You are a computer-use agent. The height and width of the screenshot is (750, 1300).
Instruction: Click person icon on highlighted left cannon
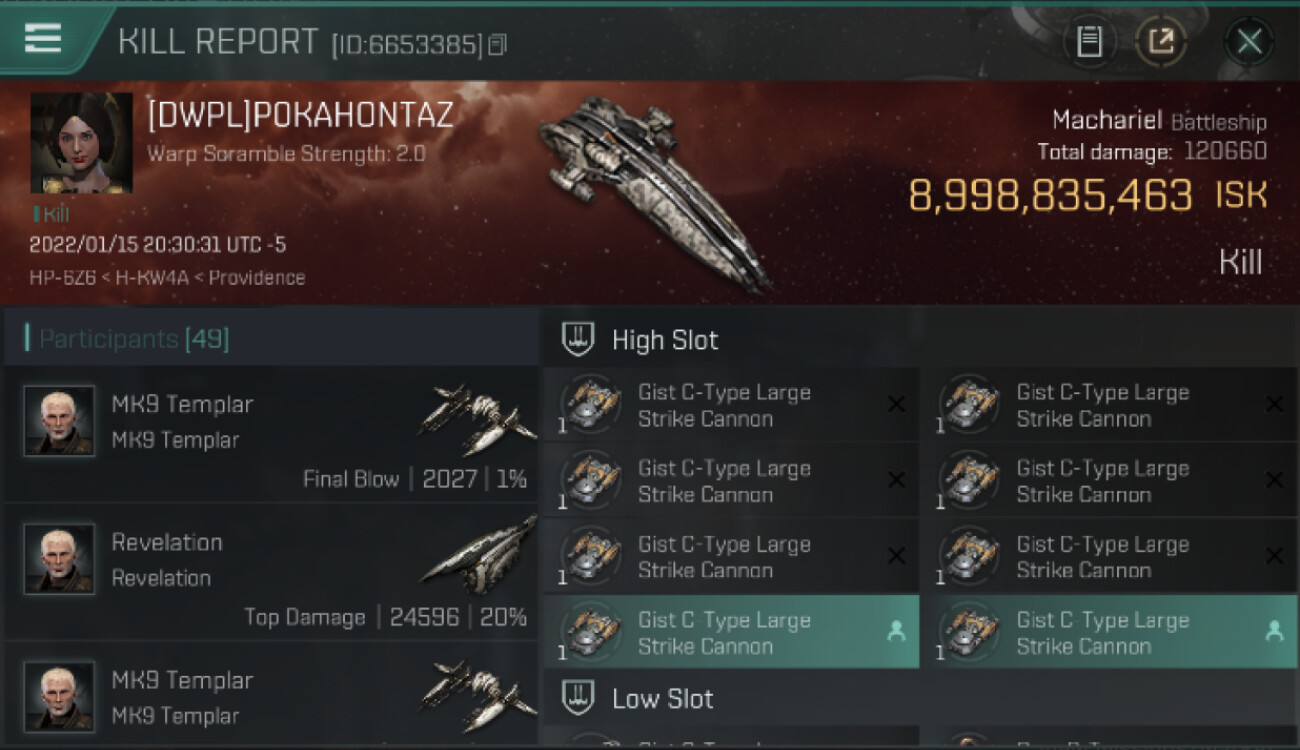click(896, 631)
